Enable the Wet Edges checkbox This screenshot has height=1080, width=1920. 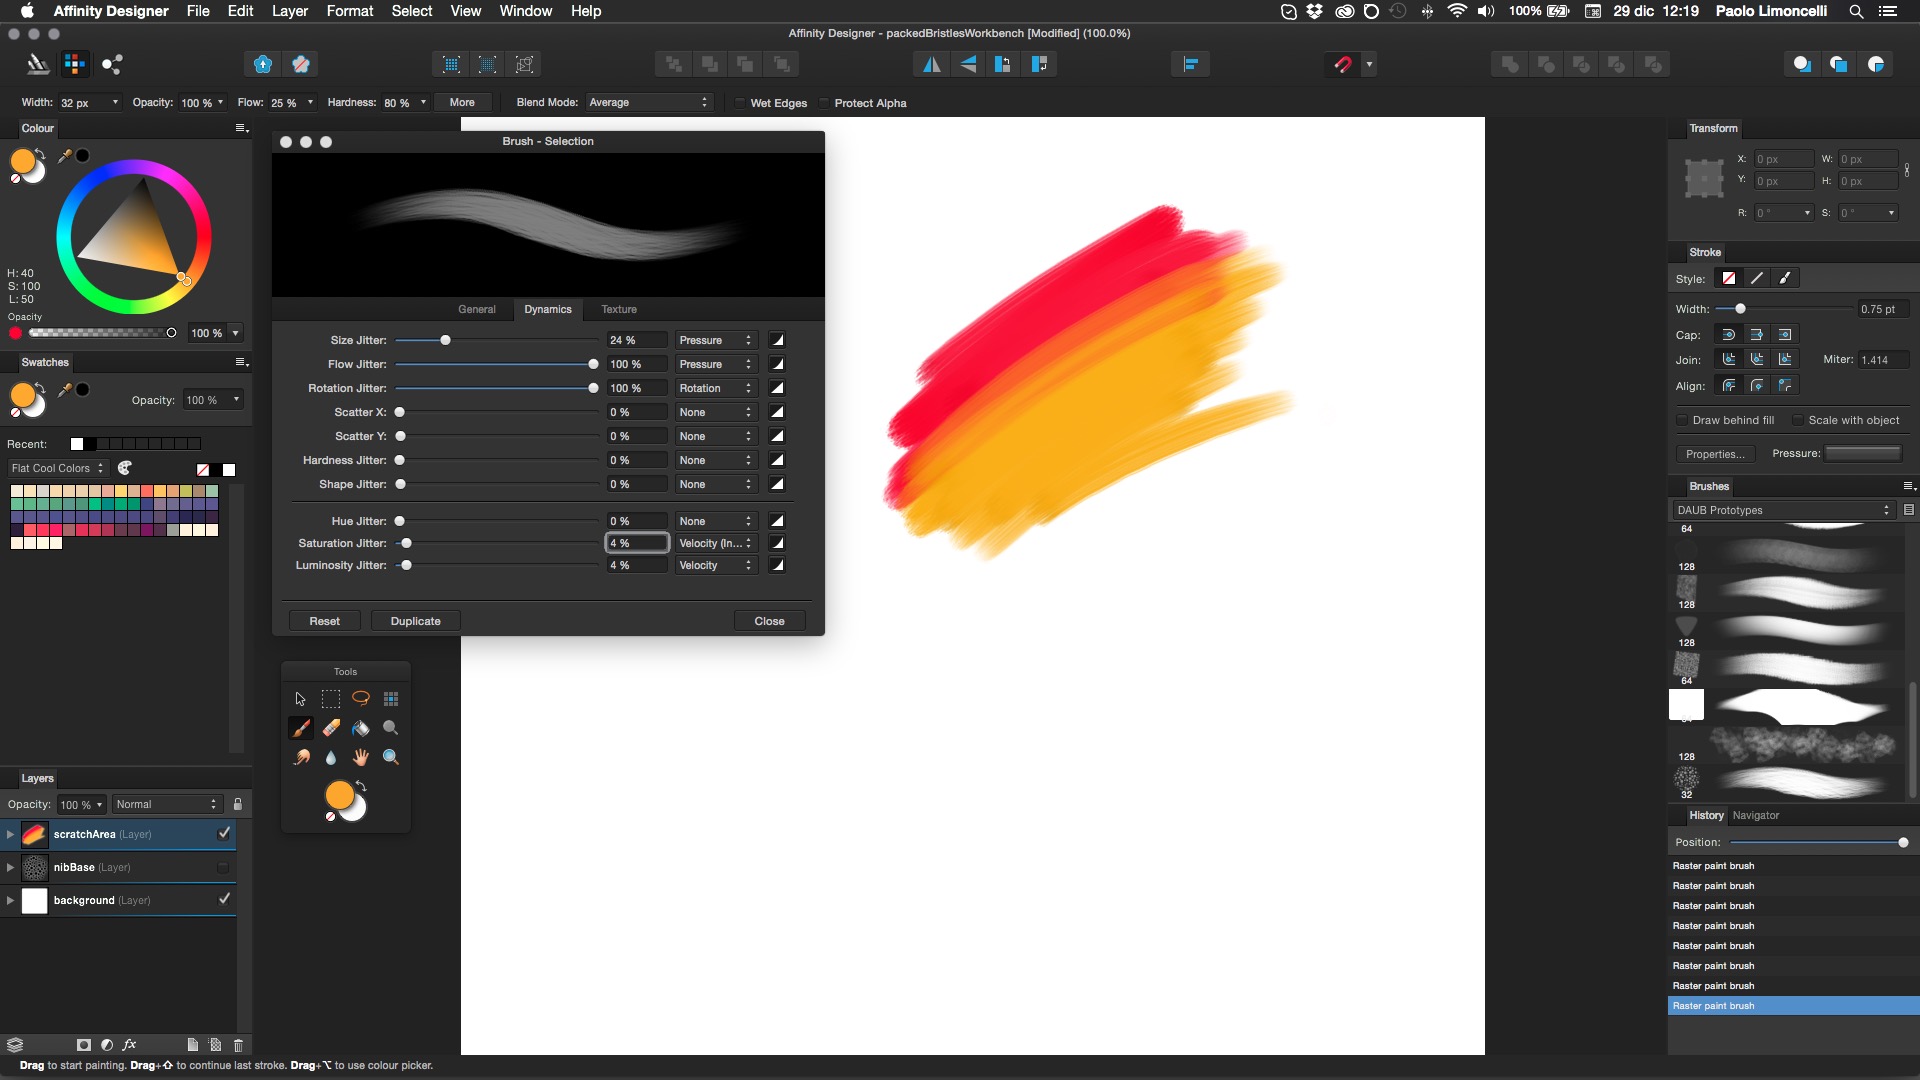pyautogui.click(x=740, y=103)
